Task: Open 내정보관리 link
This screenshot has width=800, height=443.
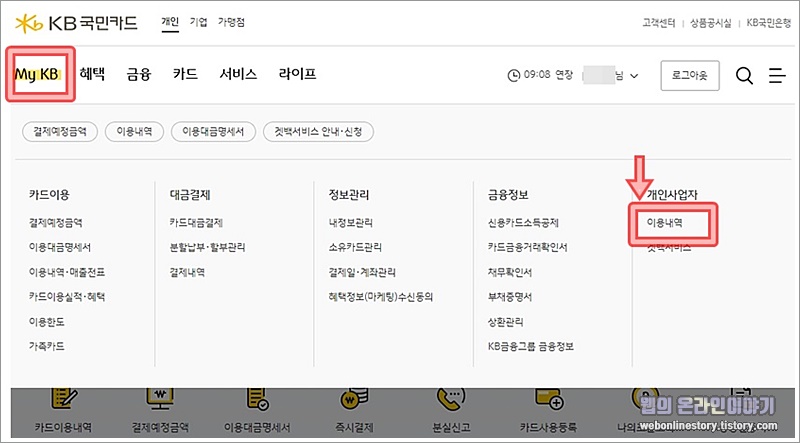Action: (351, 223)
